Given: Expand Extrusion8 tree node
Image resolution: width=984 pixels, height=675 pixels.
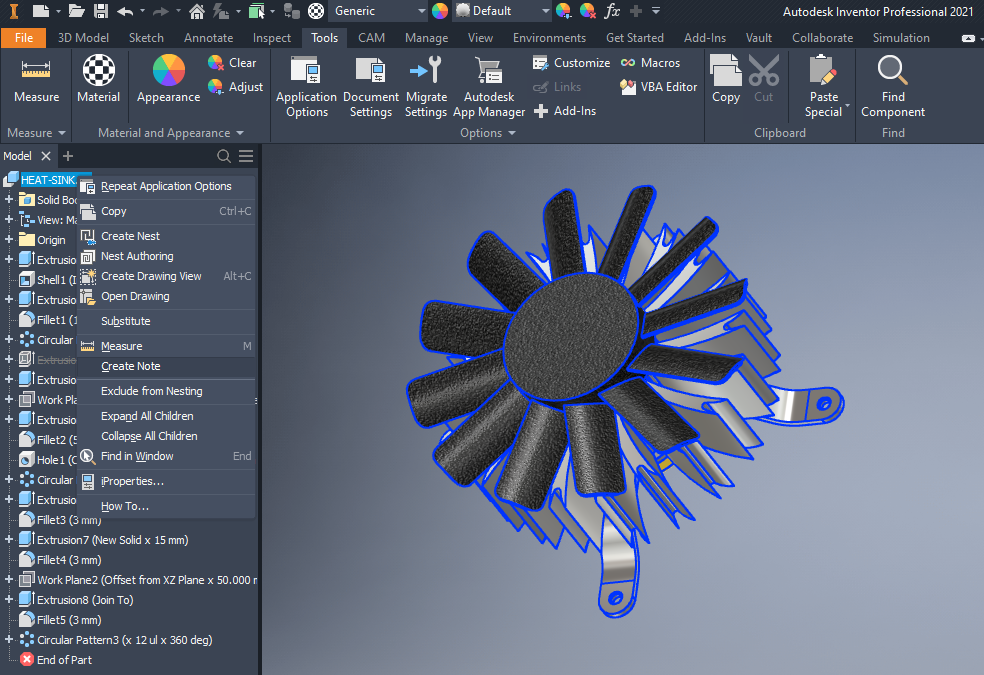Looking at the screenshot, I should (x=9, y=600).
